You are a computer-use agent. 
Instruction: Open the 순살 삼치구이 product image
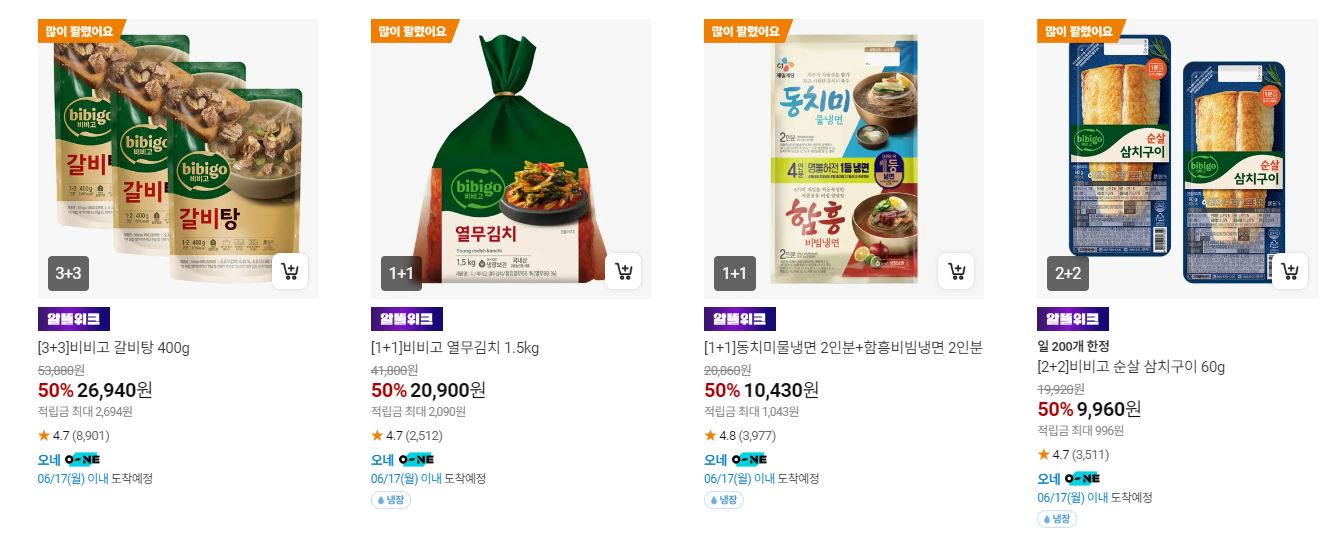tap(1177, 158)
